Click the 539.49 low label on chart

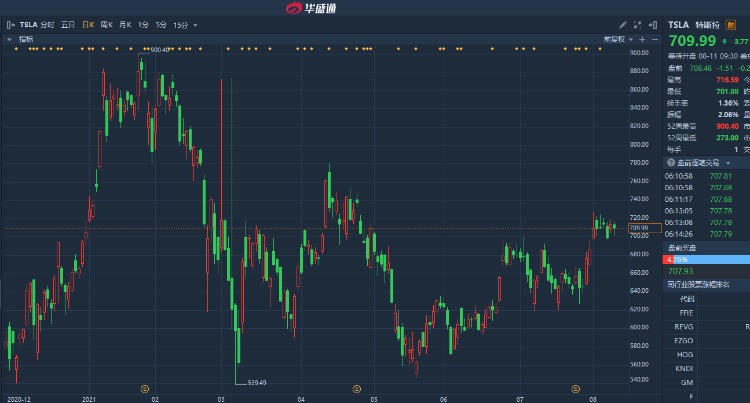click(257, 382)
